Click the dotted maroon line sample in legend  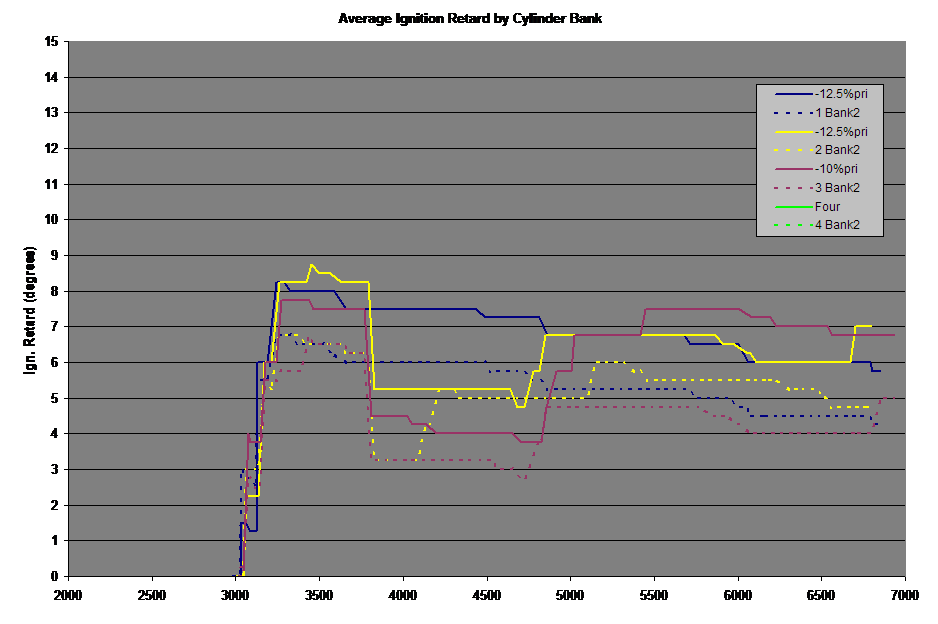[793, 188]
